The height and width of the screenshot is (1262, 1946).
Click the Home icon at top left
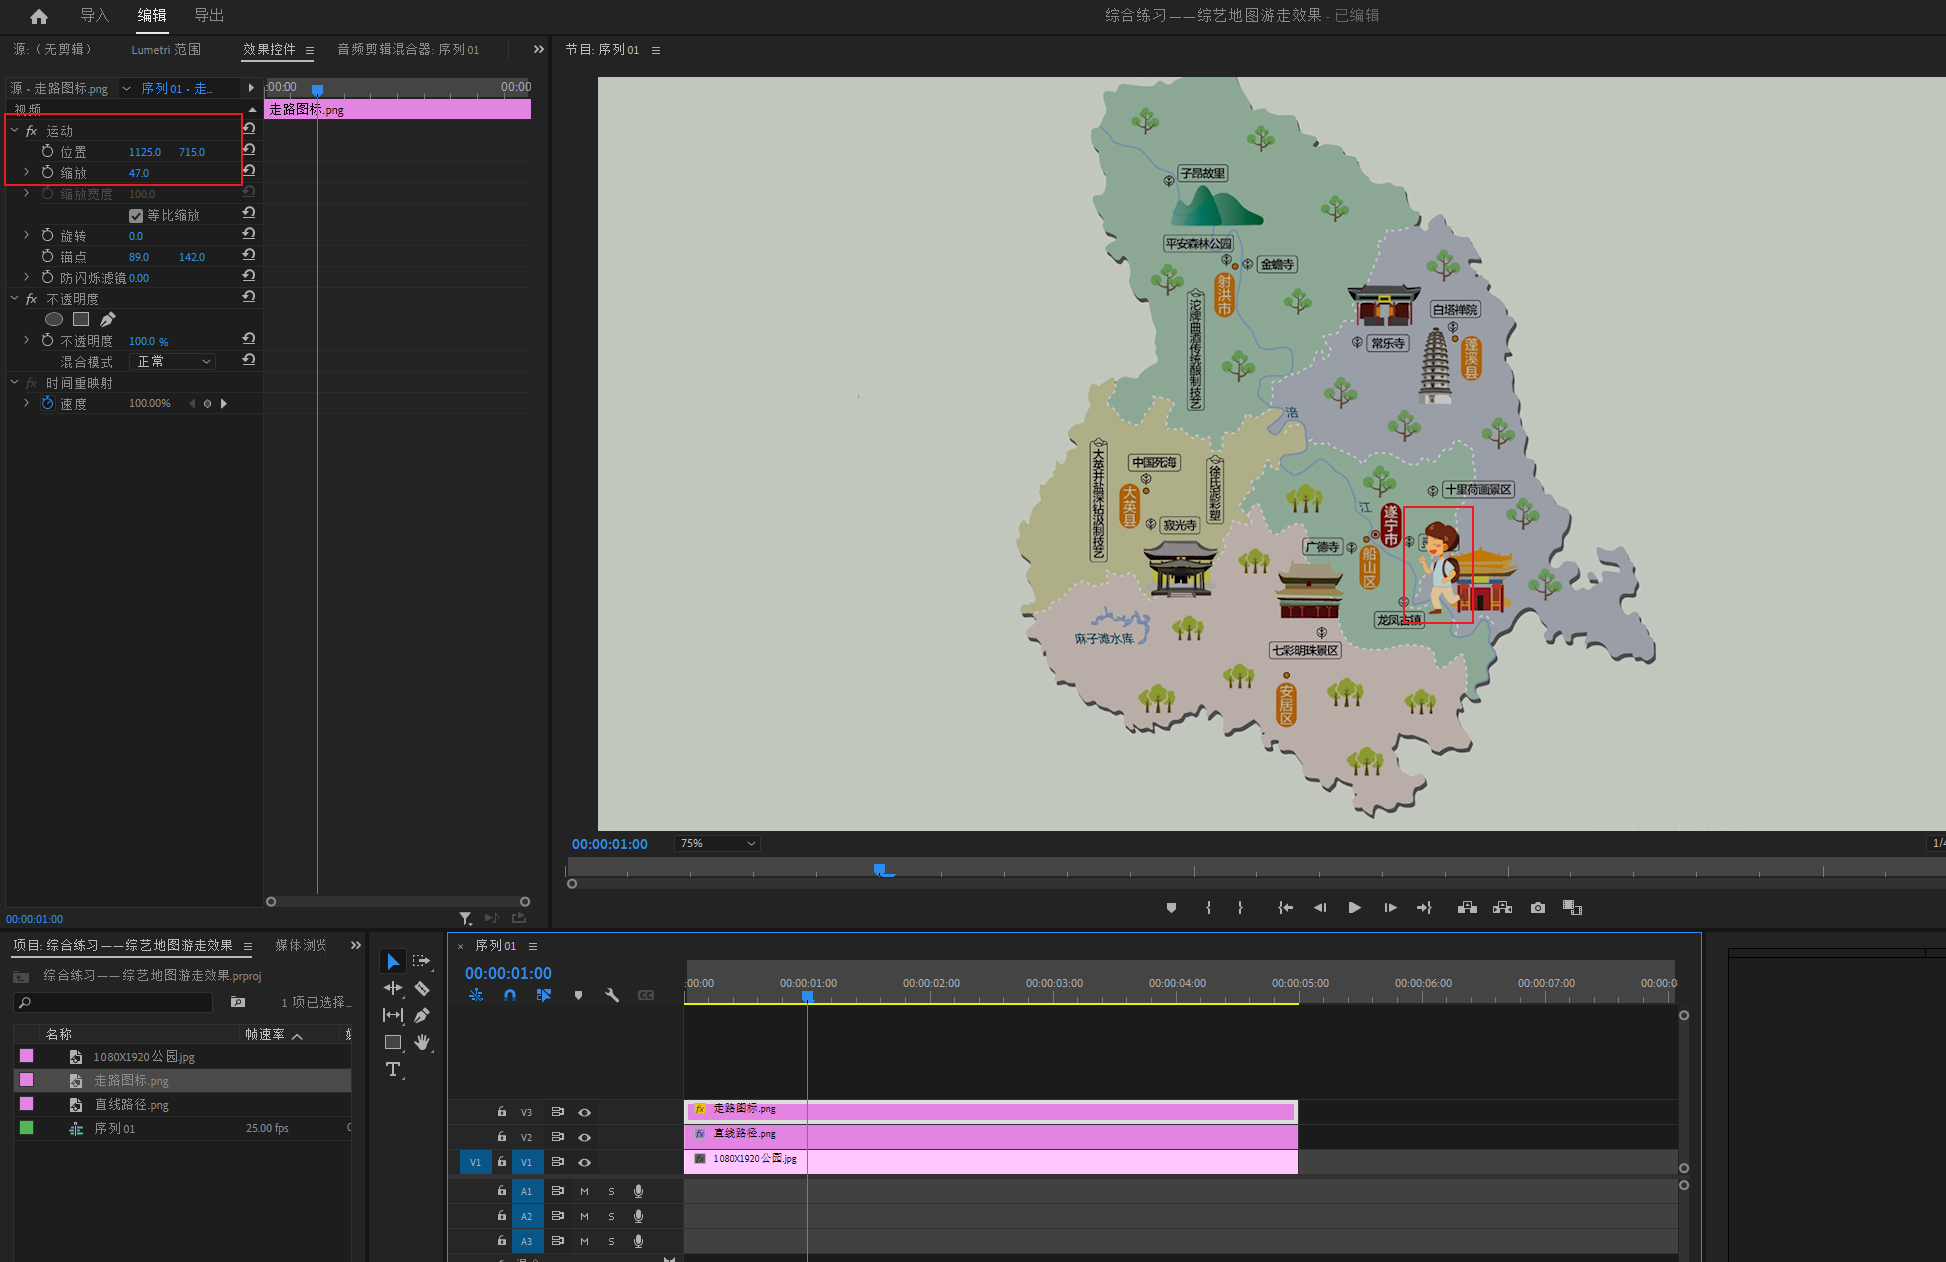(39, 16)
